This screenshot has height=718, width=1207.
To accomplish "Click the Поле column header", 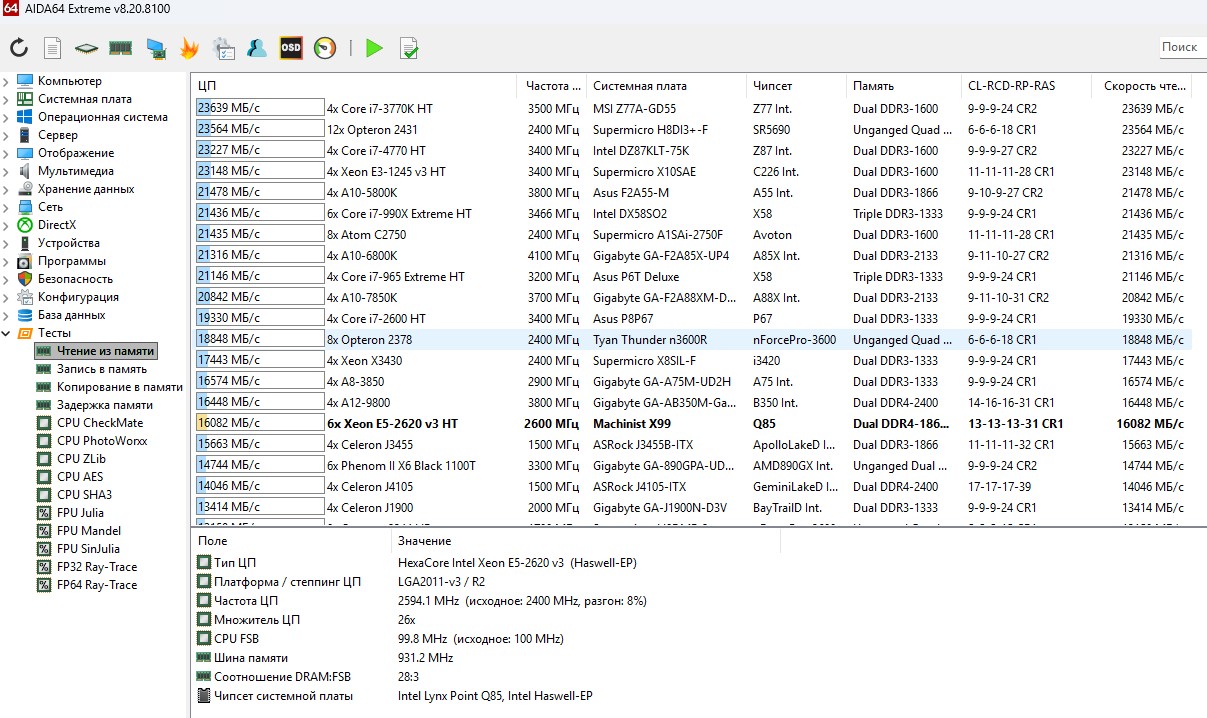I will point(290,540).
